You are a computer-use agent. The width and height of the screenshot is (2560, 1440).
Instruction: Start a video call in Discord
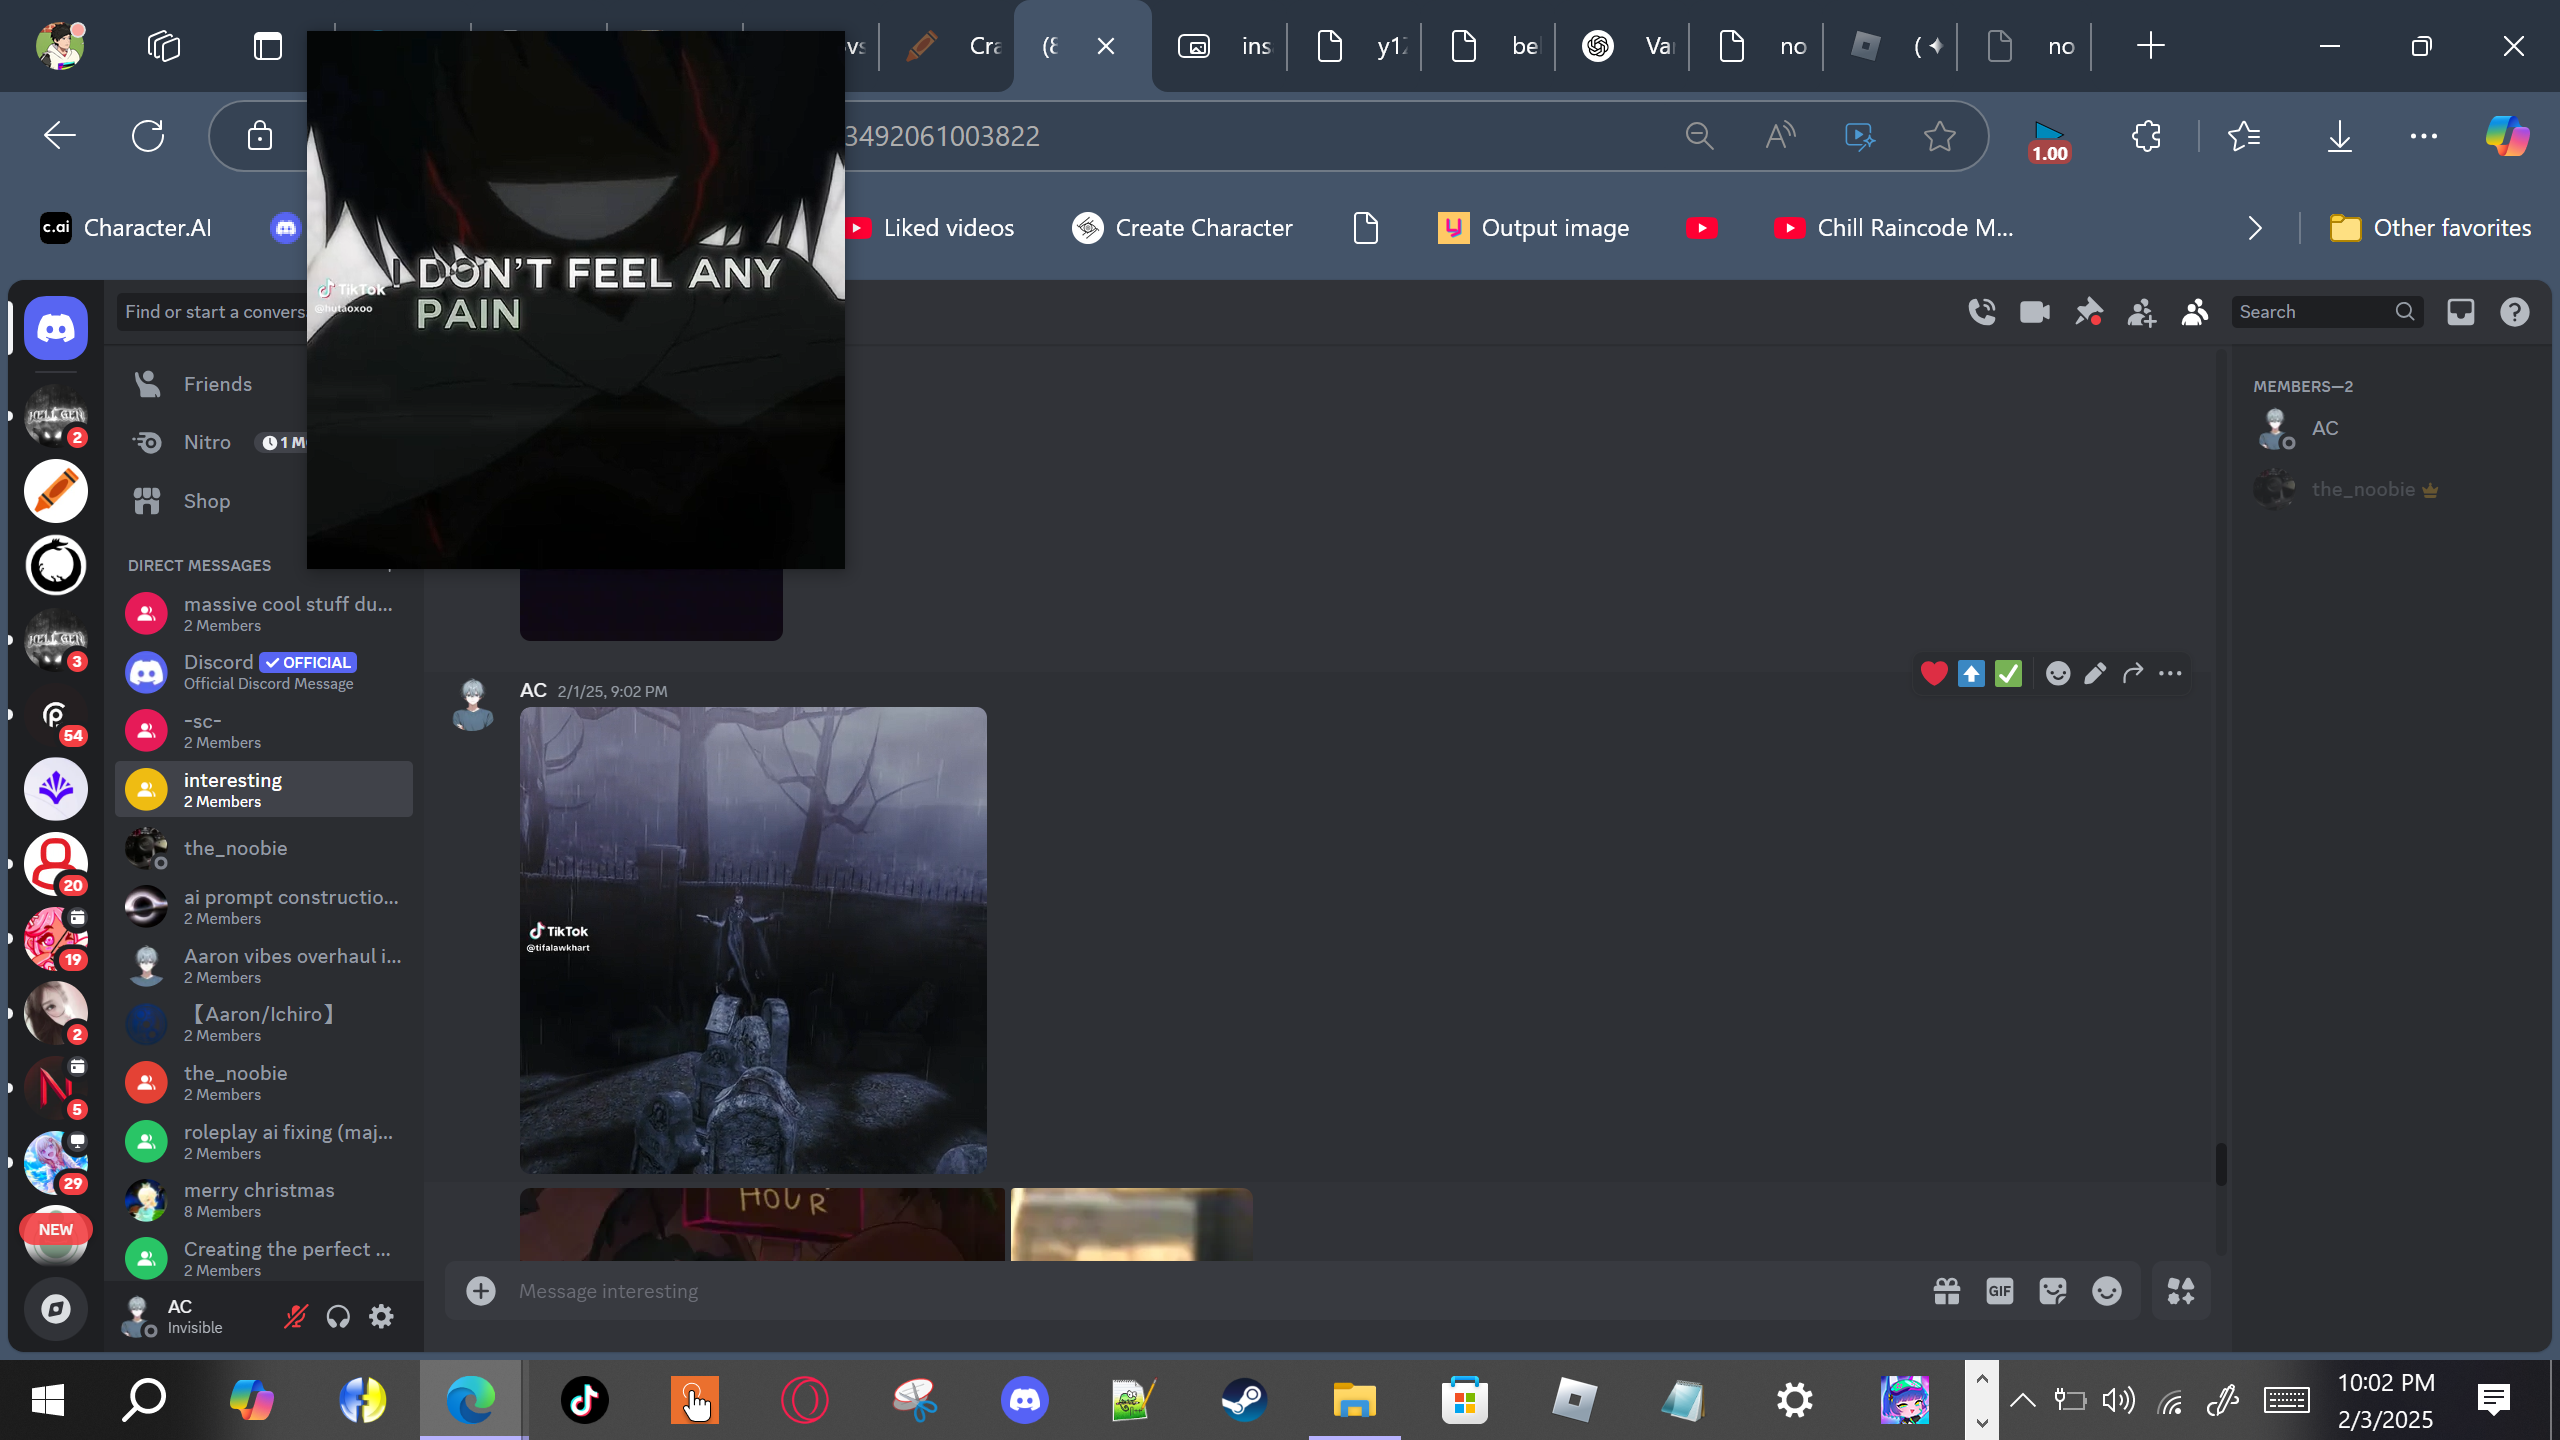coord(2035,312)
